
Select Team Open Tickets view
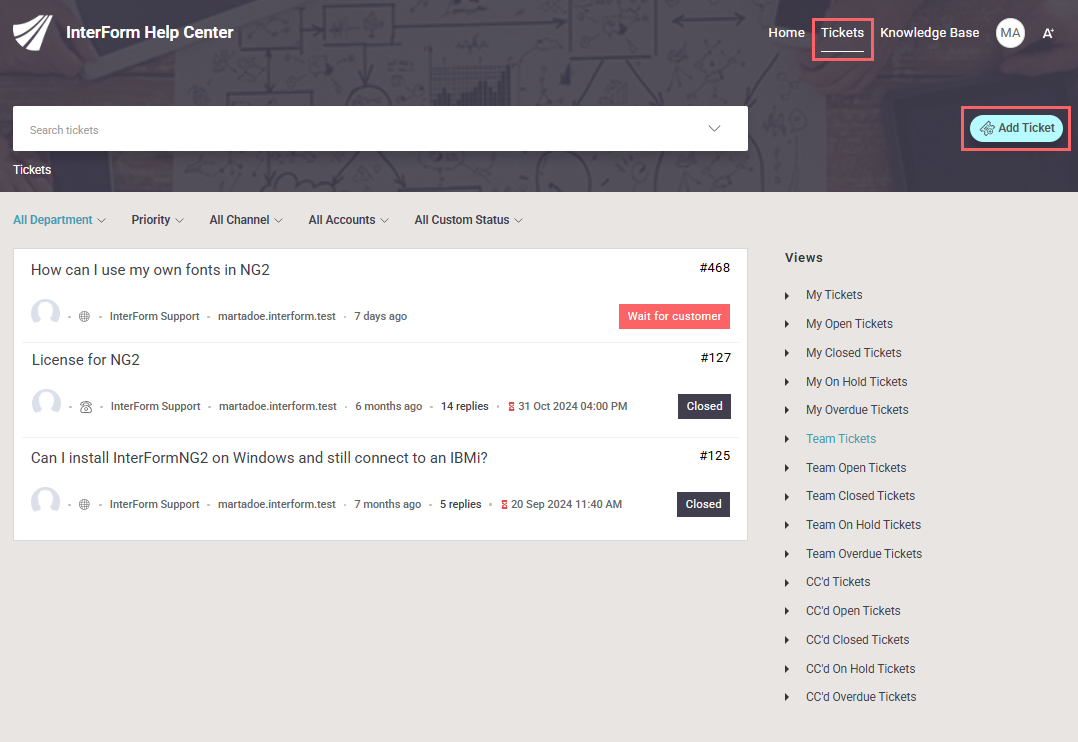856,468
